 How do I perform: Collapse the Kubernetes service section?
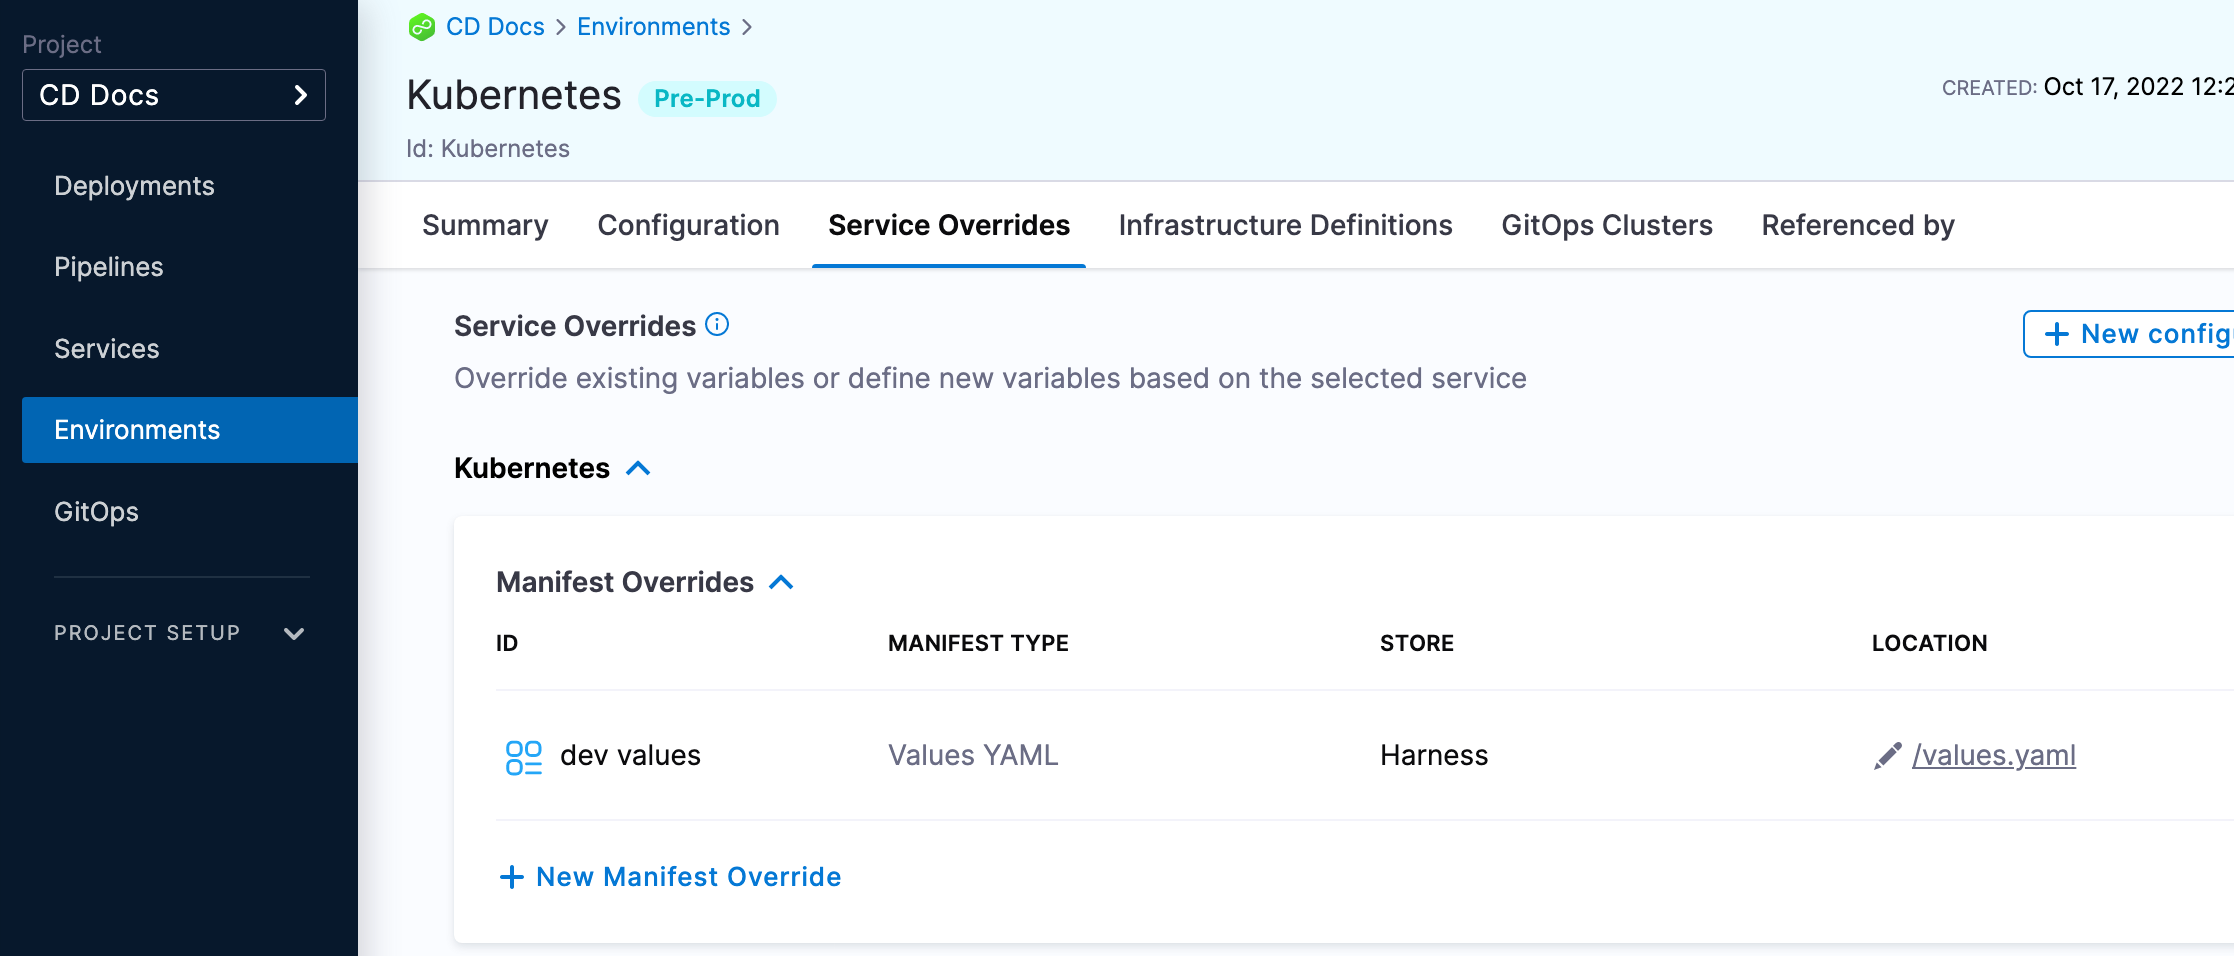[639, 467]
